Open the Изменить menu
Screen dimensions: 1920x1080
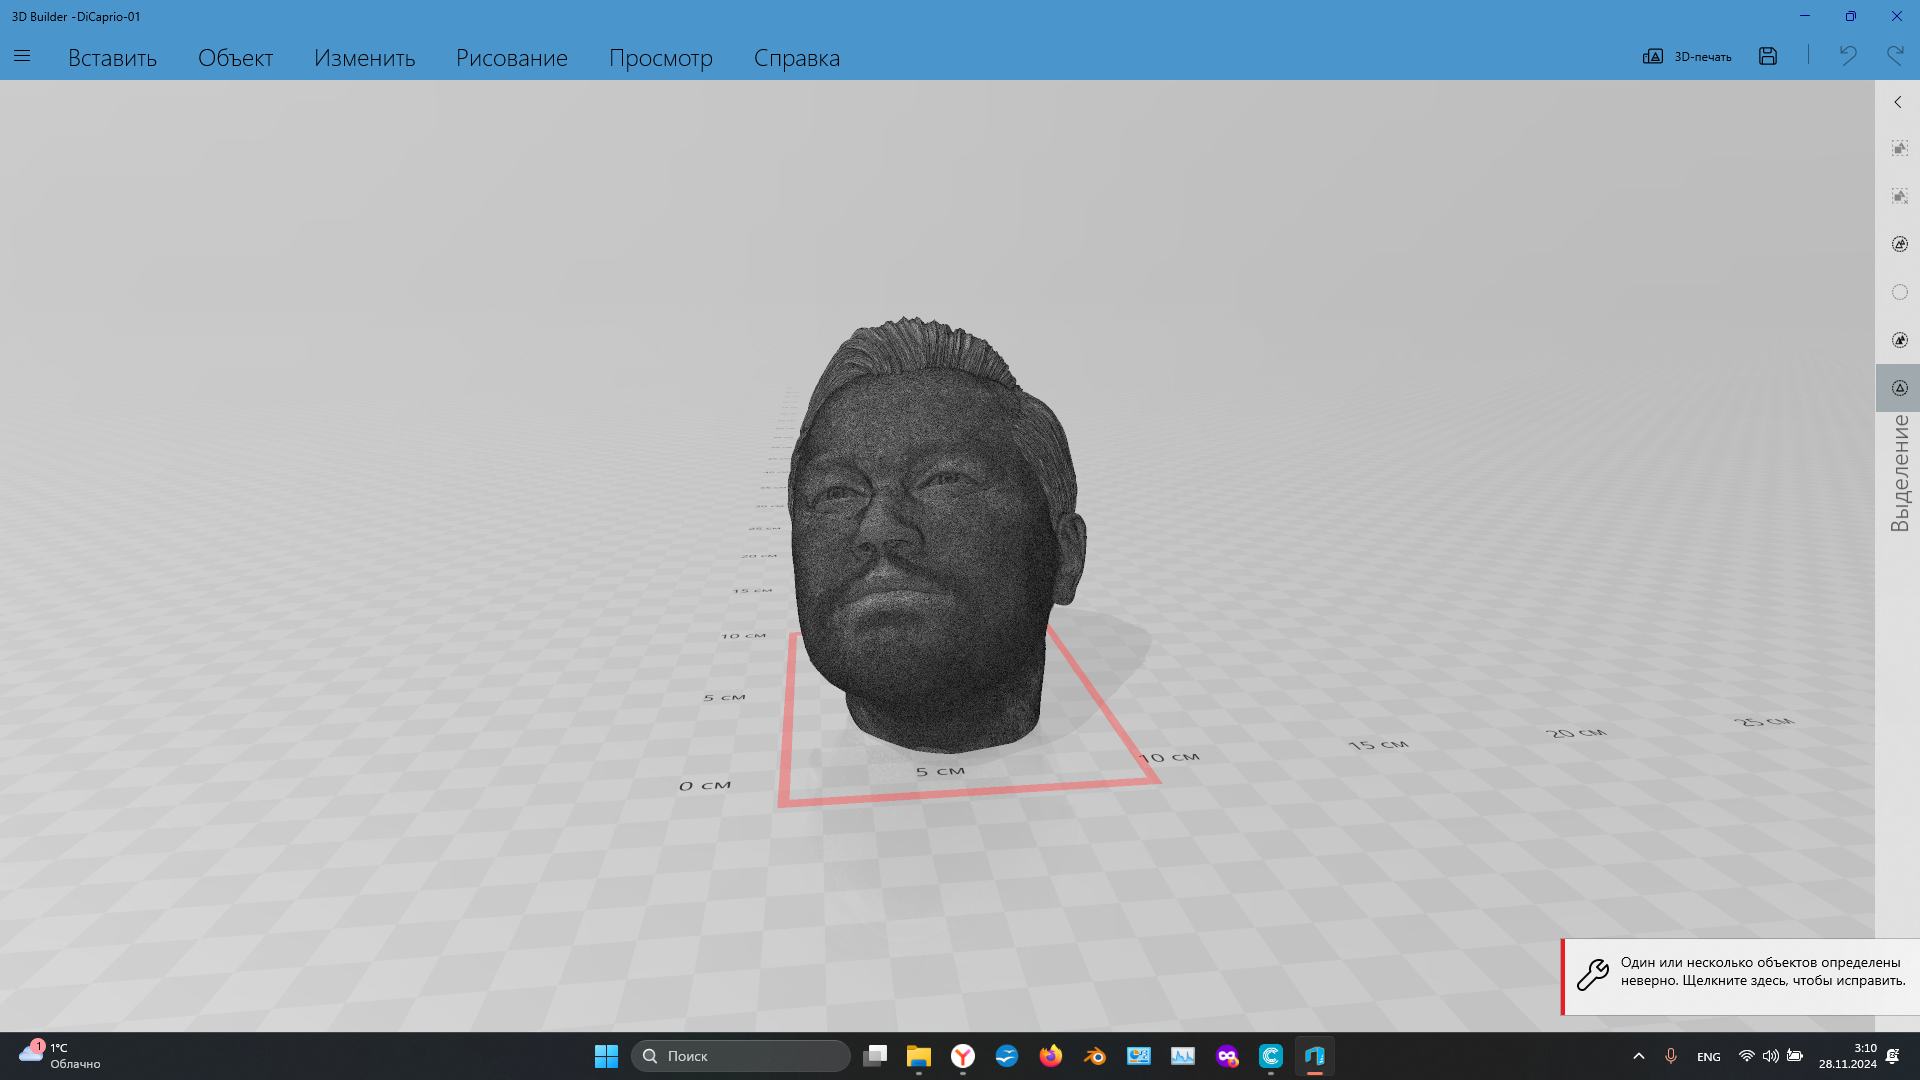364,58
